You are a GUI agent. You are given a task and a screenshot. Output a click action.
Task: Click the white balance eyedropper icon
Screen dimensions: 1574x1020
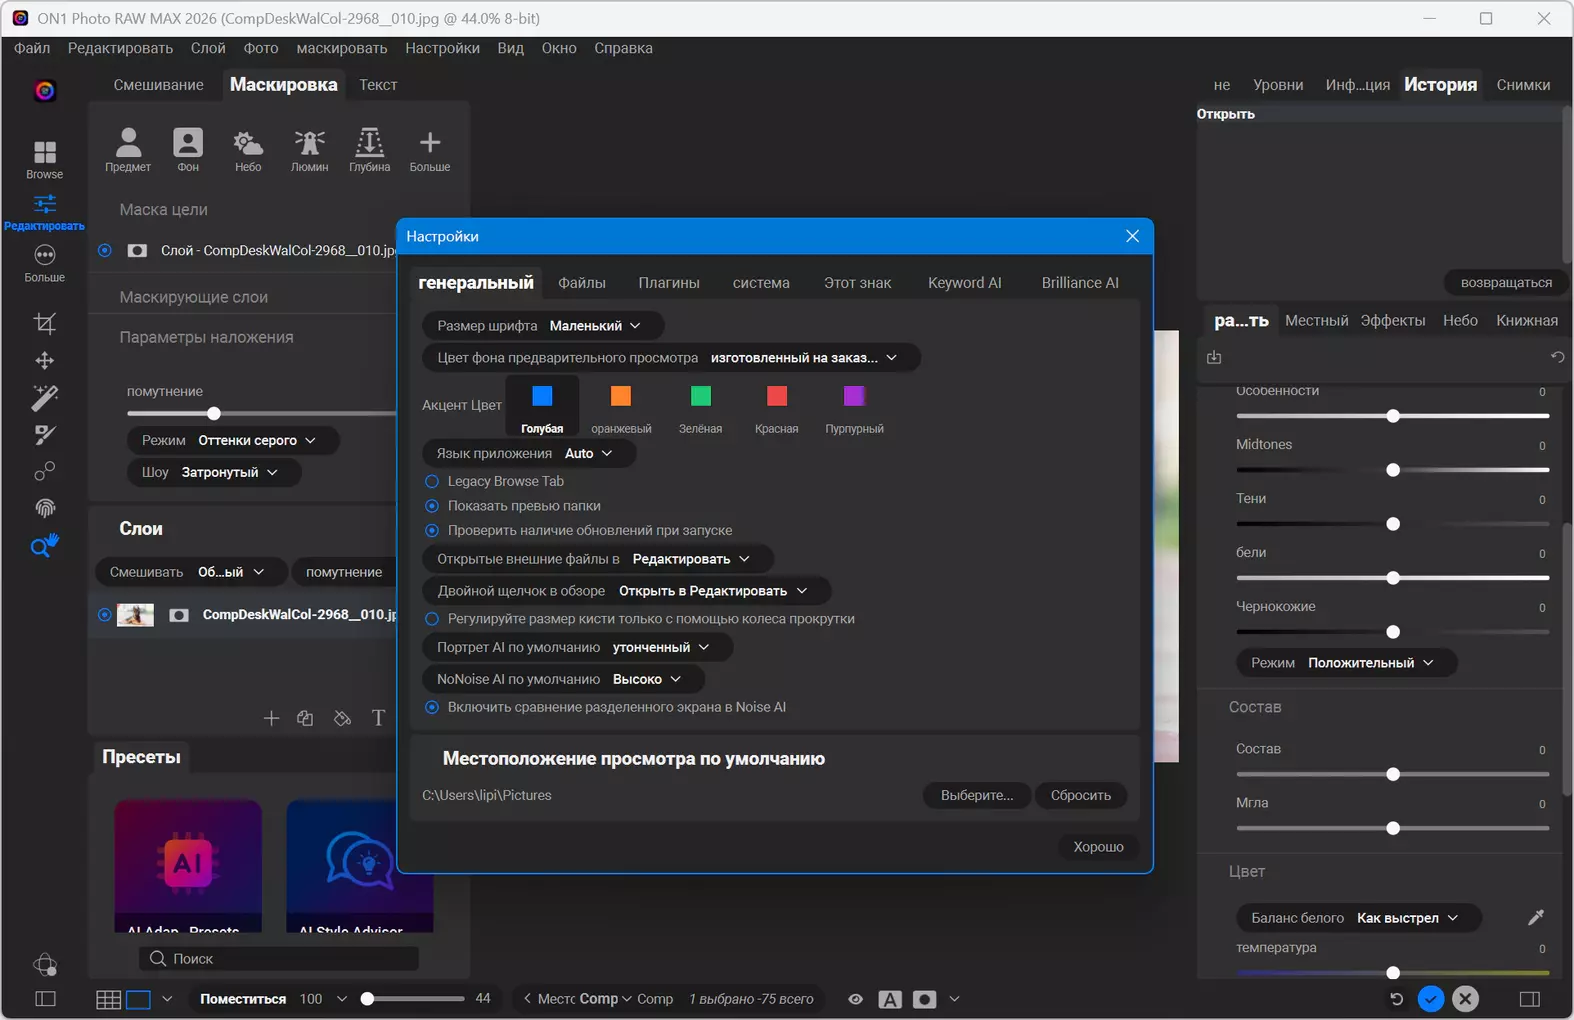coord(1535,917)
